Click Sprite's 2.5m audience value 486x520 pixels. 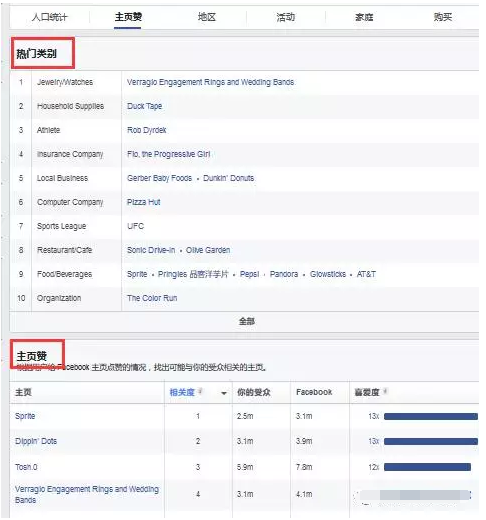(245, 416)
